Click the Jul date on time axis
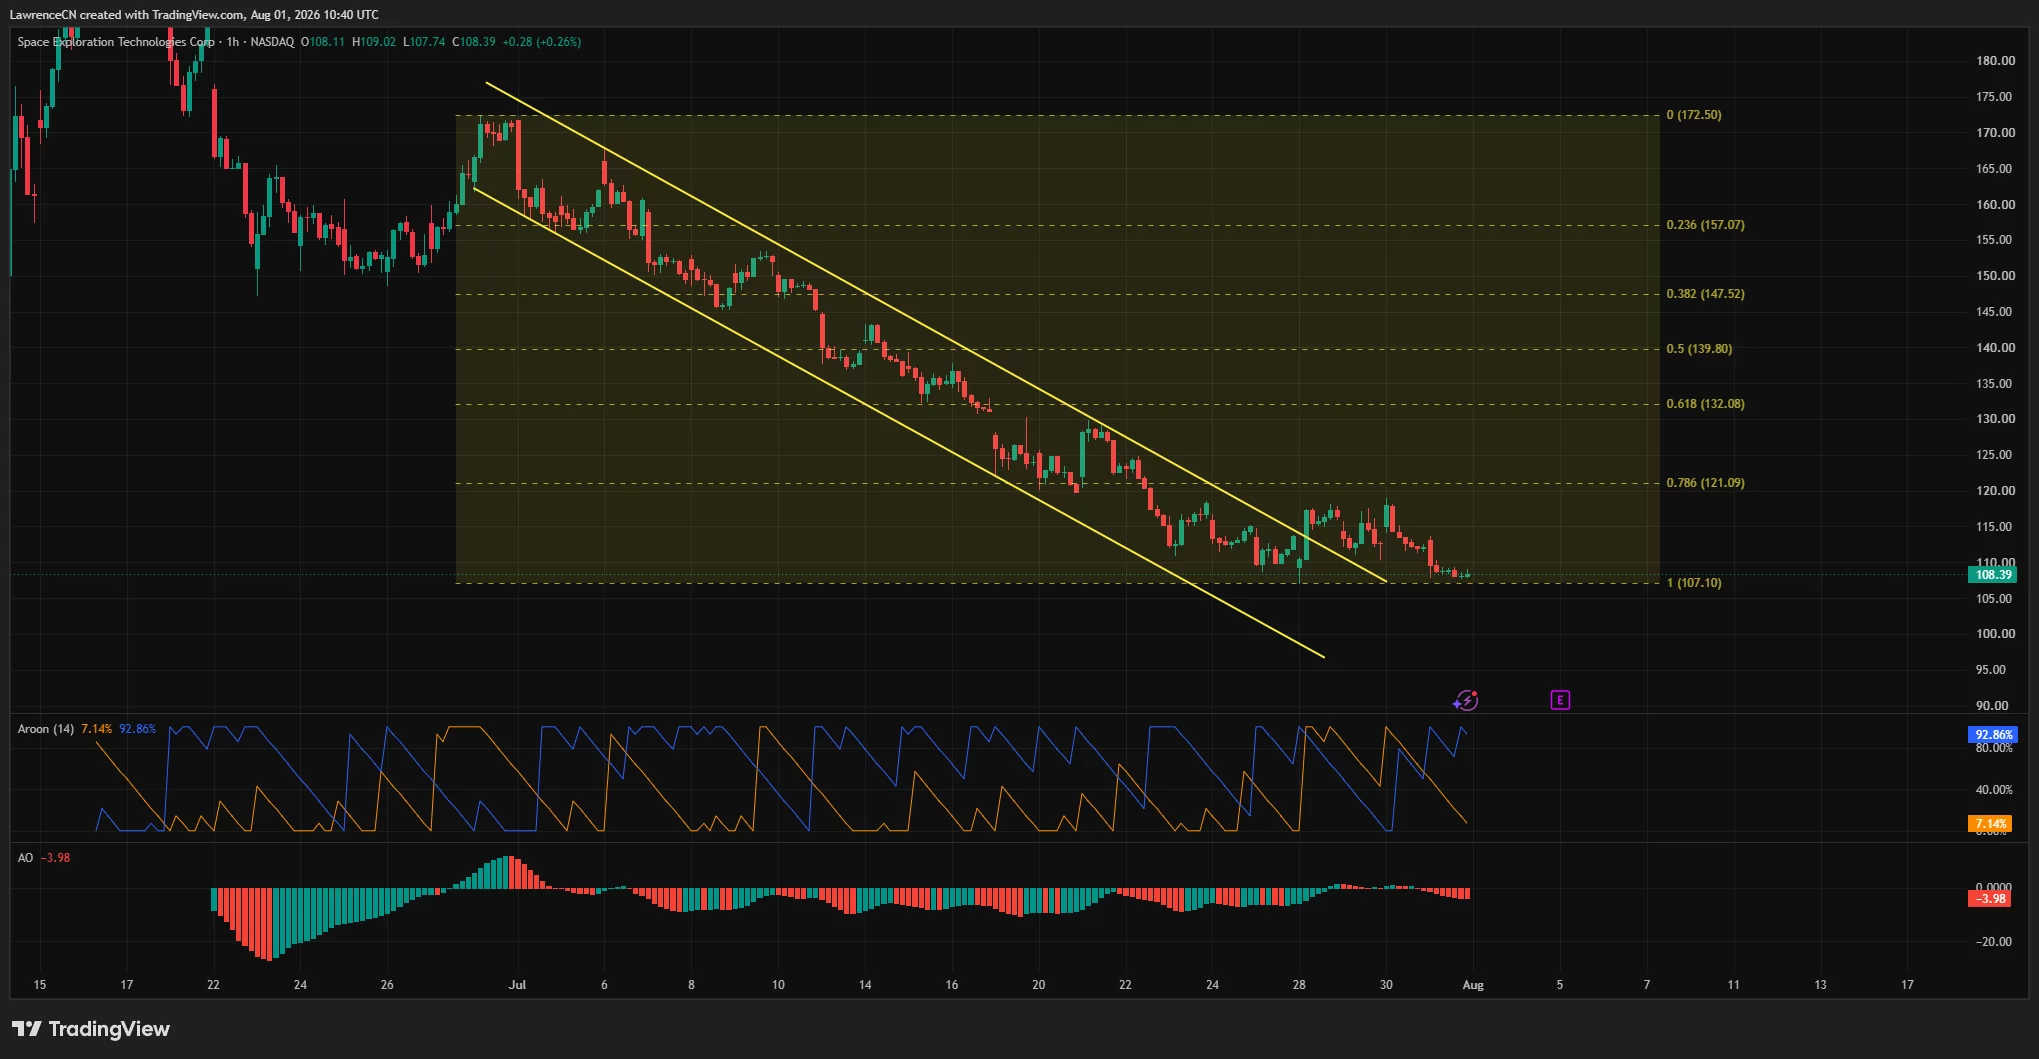Viewport: 2039px width, 1059px height. click(x=517, y=985)
